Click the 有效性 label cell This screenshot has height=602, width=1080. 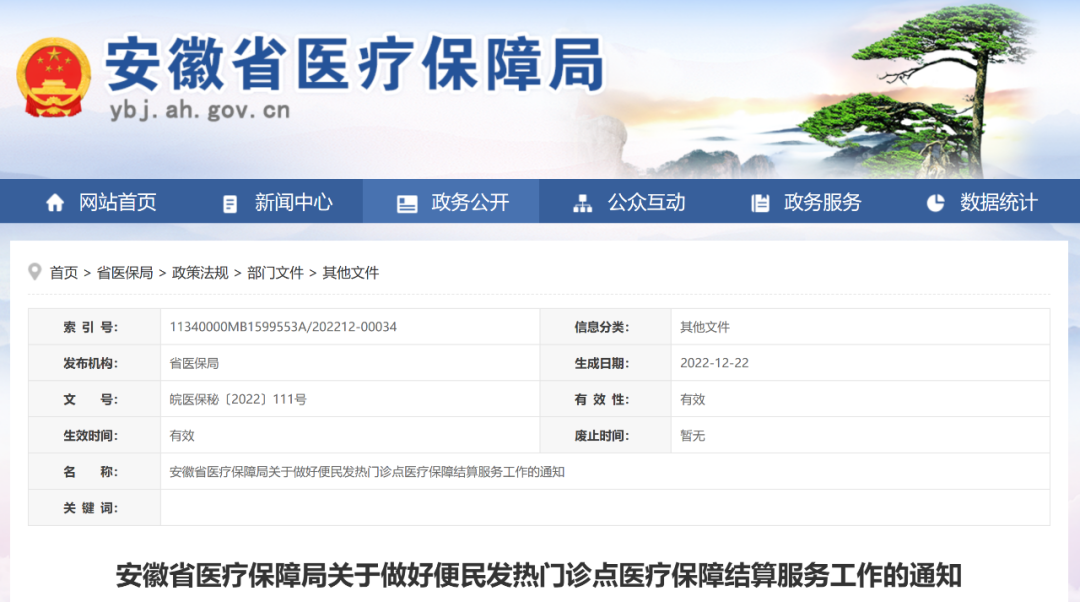(605, 399)
